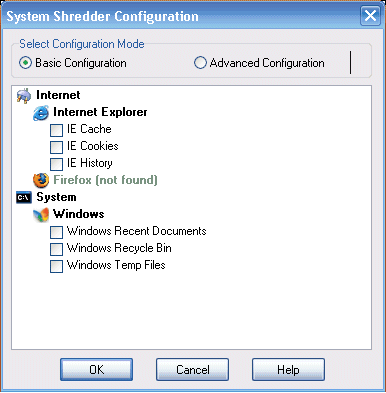Select the Internet Explorer tree node
Screen dimensions: 386x393
(x=100, y=112)
